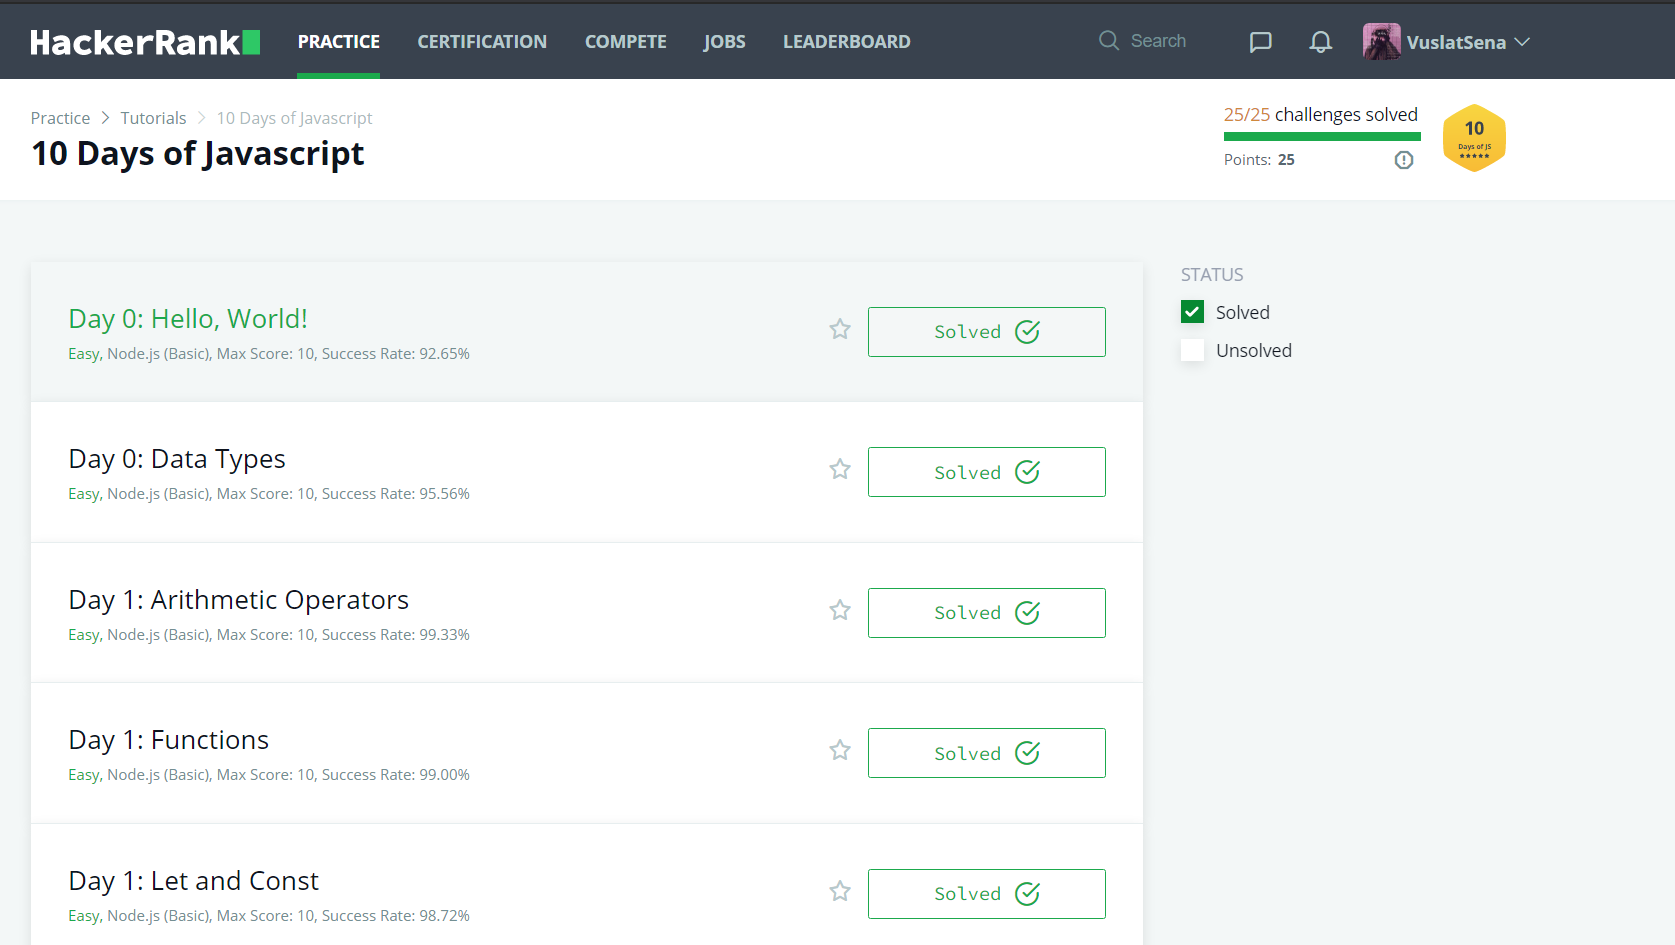Enable the Unsolved status filter
The height and width of the screenshot is (945, 1675).
pyautogui.click(x=1192, y=350)
